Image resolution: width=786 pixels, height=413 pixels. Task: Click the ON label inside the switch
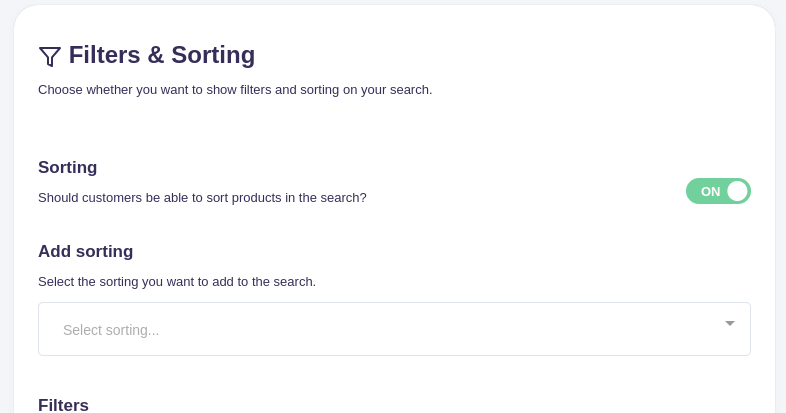[710, 191]
